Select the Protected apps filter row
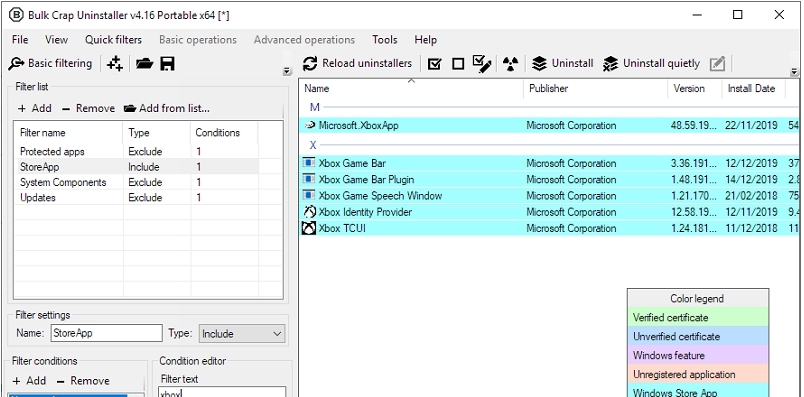 (x=148, y=151)
